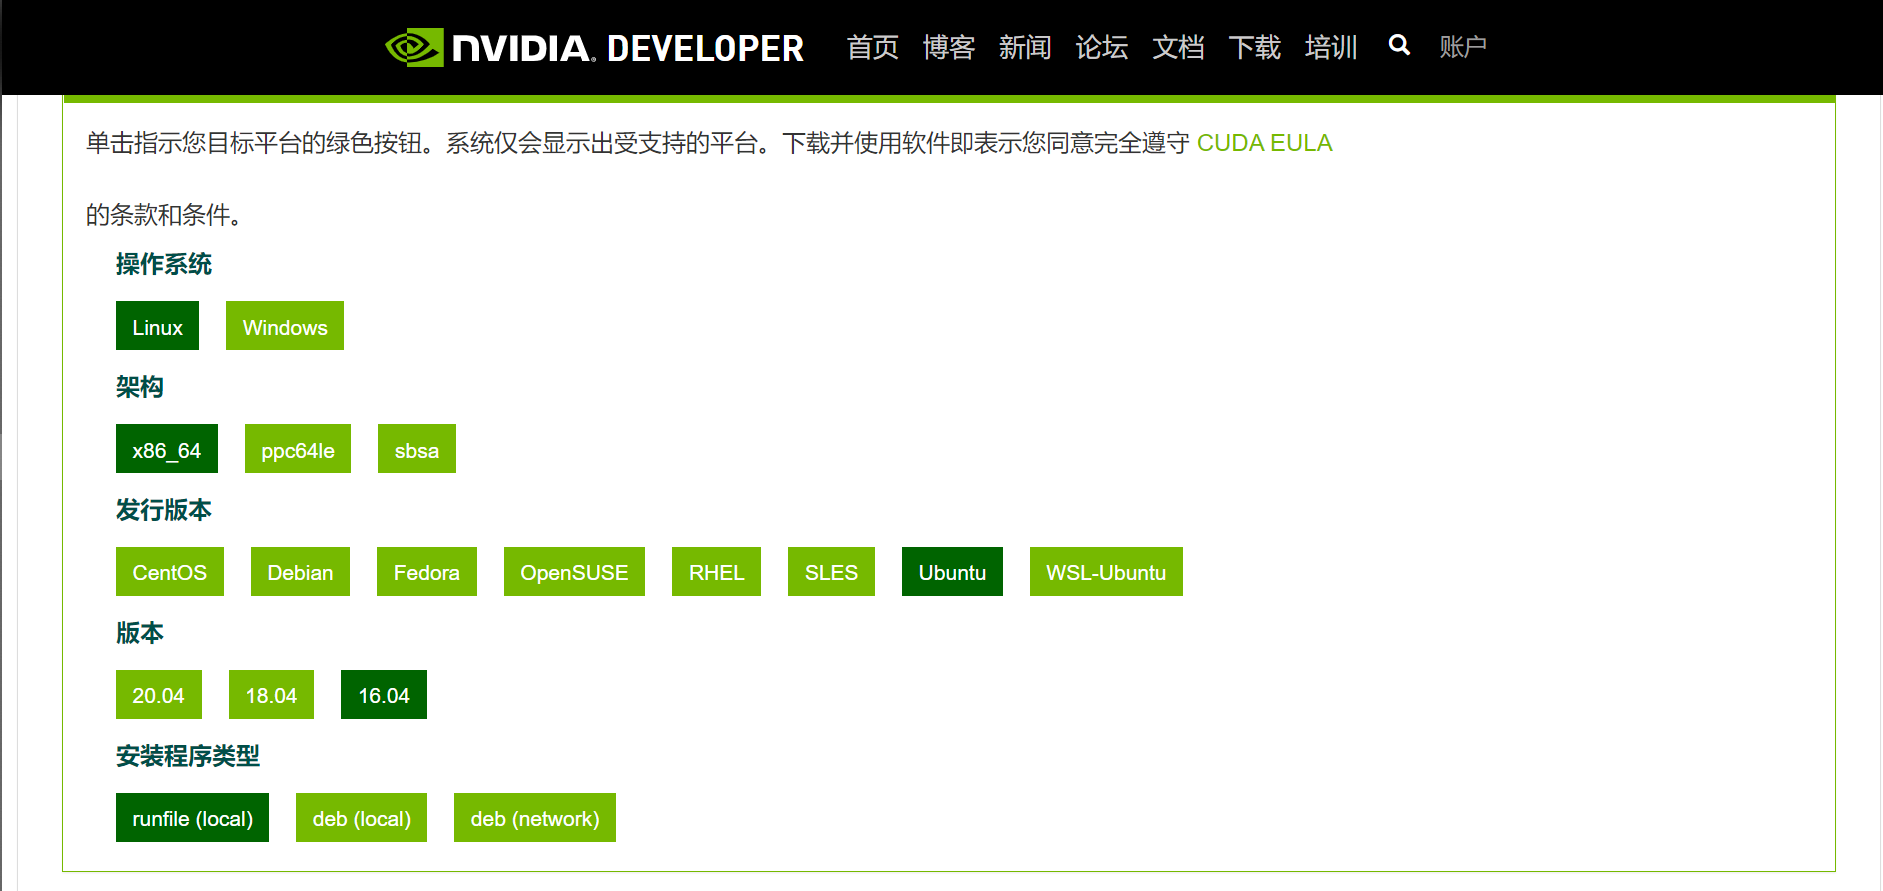
Task: Choose the Debian distribution
Action: [x=300, y=572]
